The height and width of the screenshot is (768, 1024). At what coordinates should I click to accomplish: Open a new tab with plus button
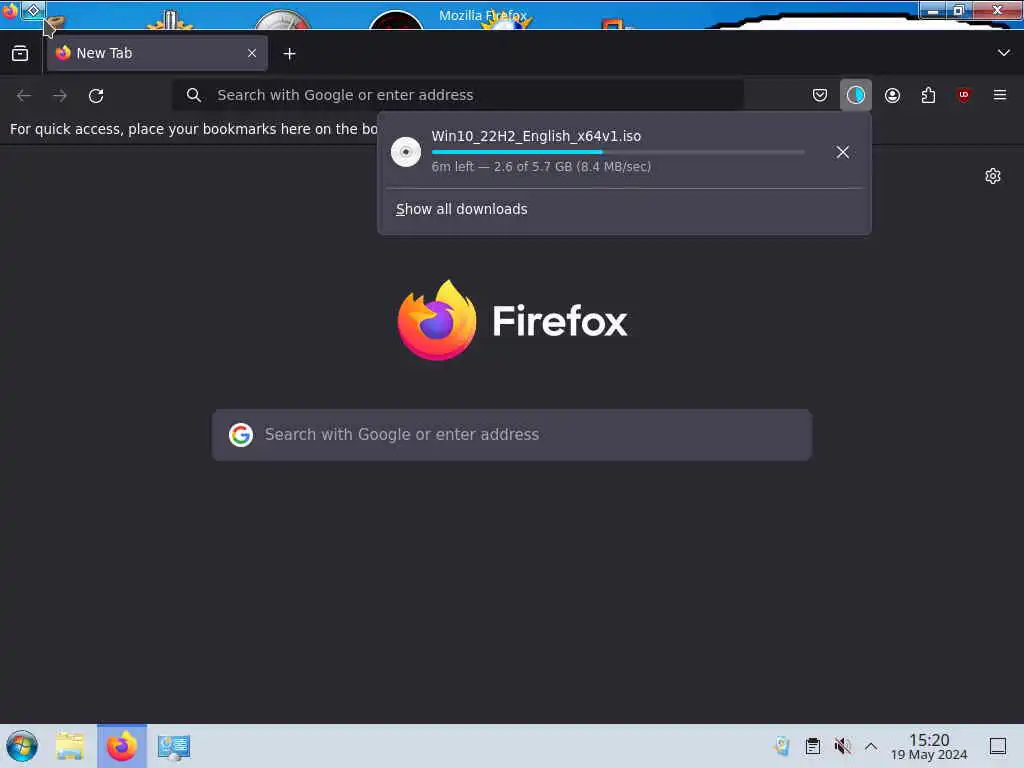click(x=289, y=54)
